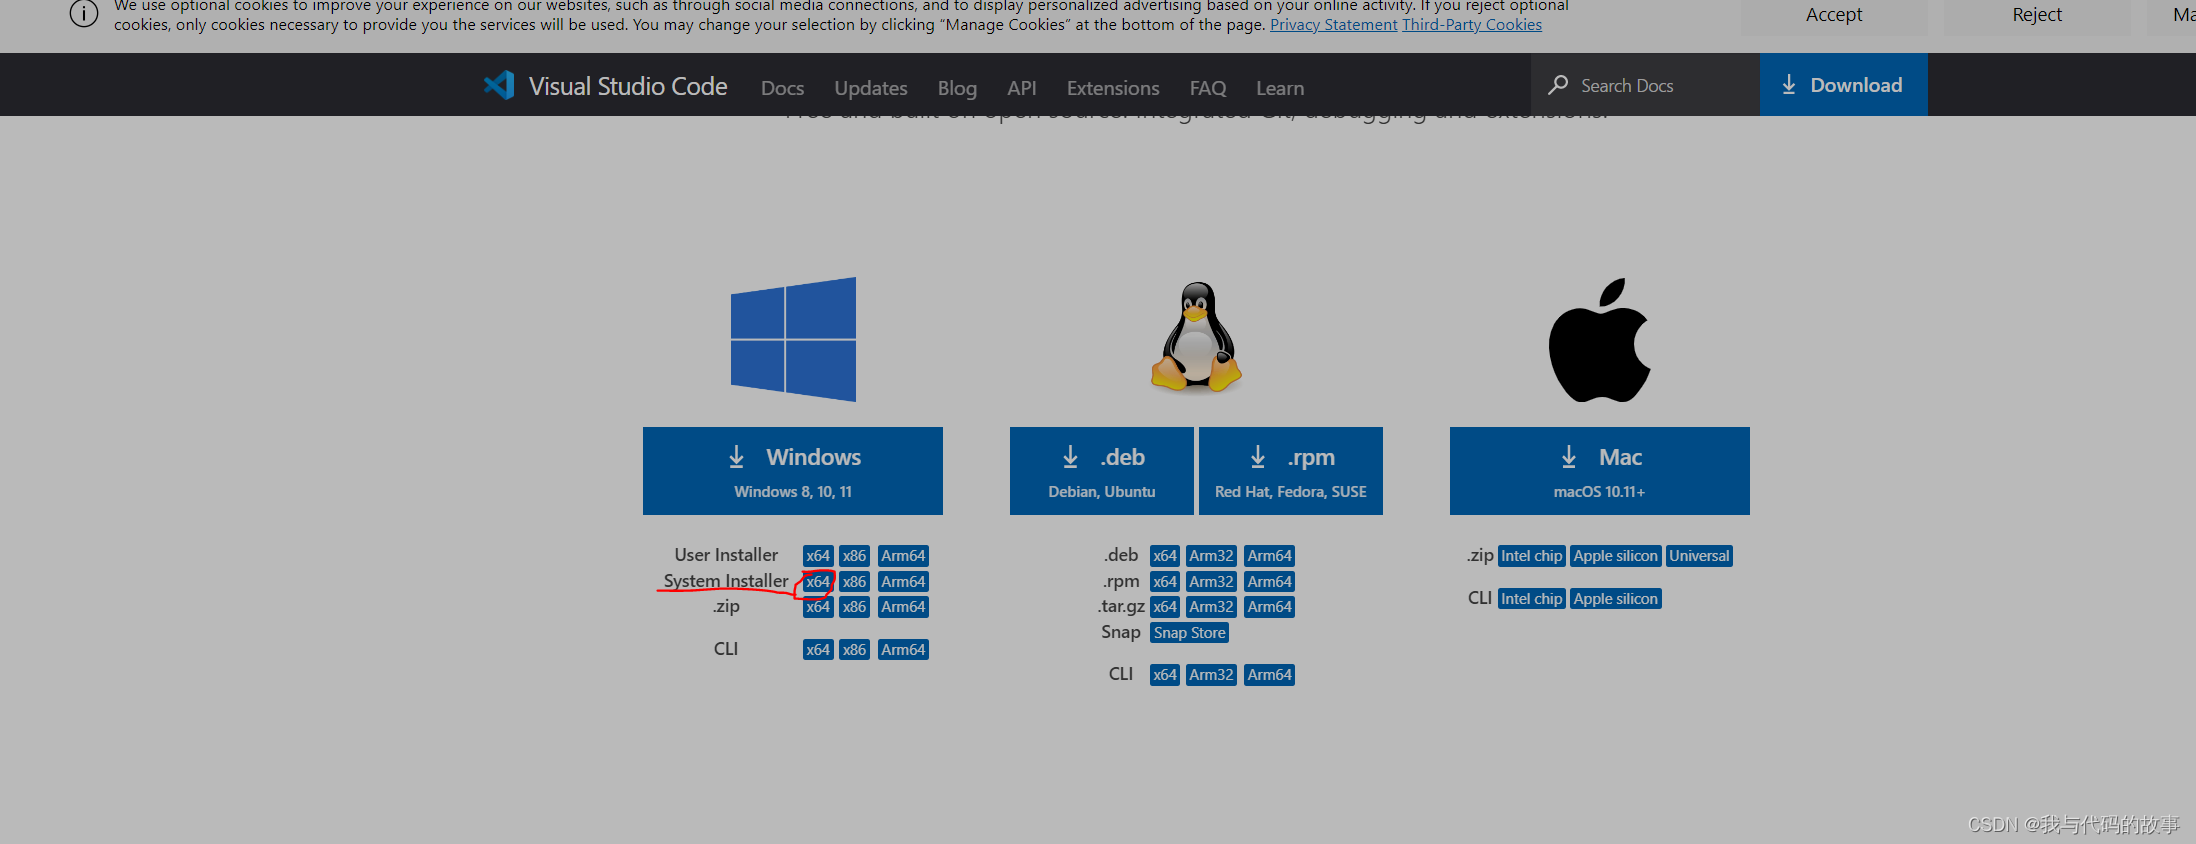Select Linux .rpm Arm32 download
The width and height of the screenshot is (2196, 844).
1211,582
